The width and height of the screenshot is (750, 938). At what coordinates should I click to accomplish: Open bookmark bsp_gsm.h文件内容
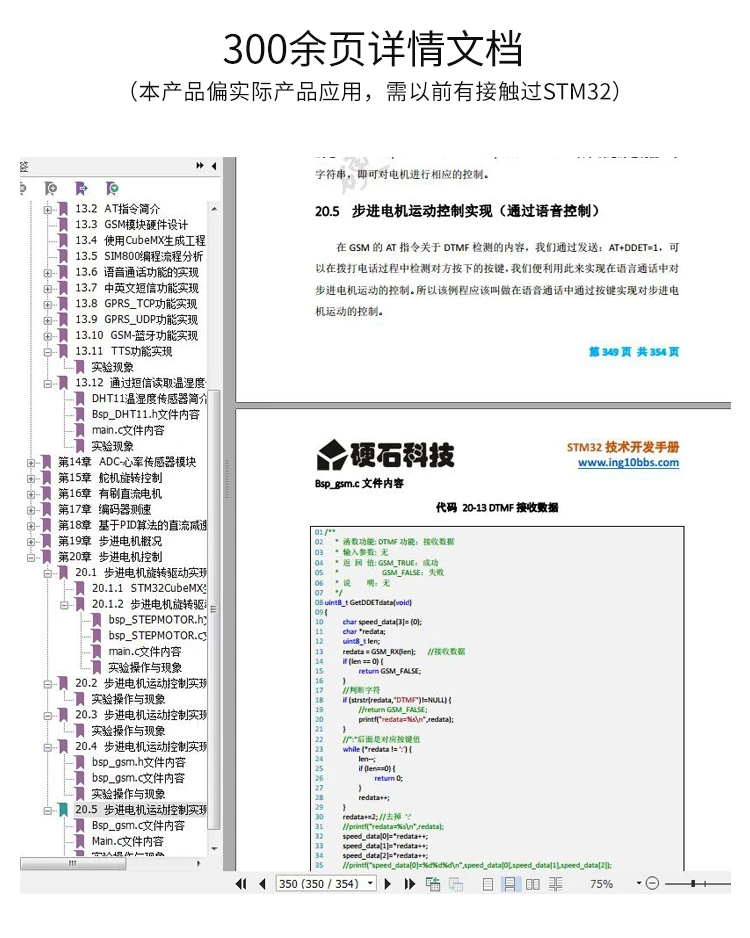139,762
